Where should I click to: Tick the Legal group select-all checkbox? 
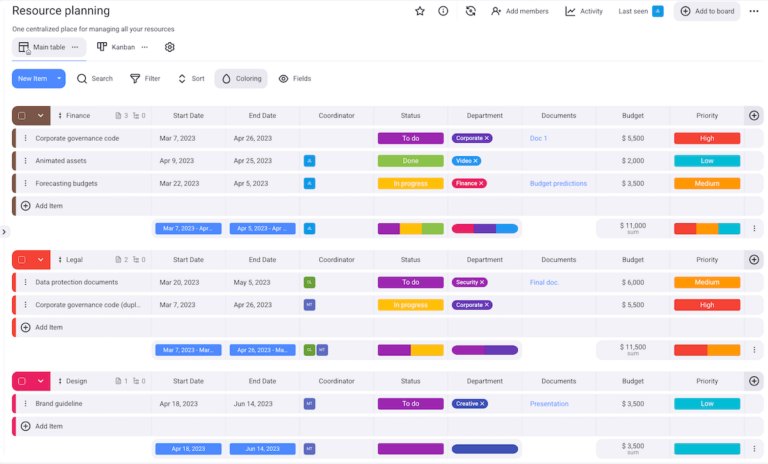click(22, 259)
